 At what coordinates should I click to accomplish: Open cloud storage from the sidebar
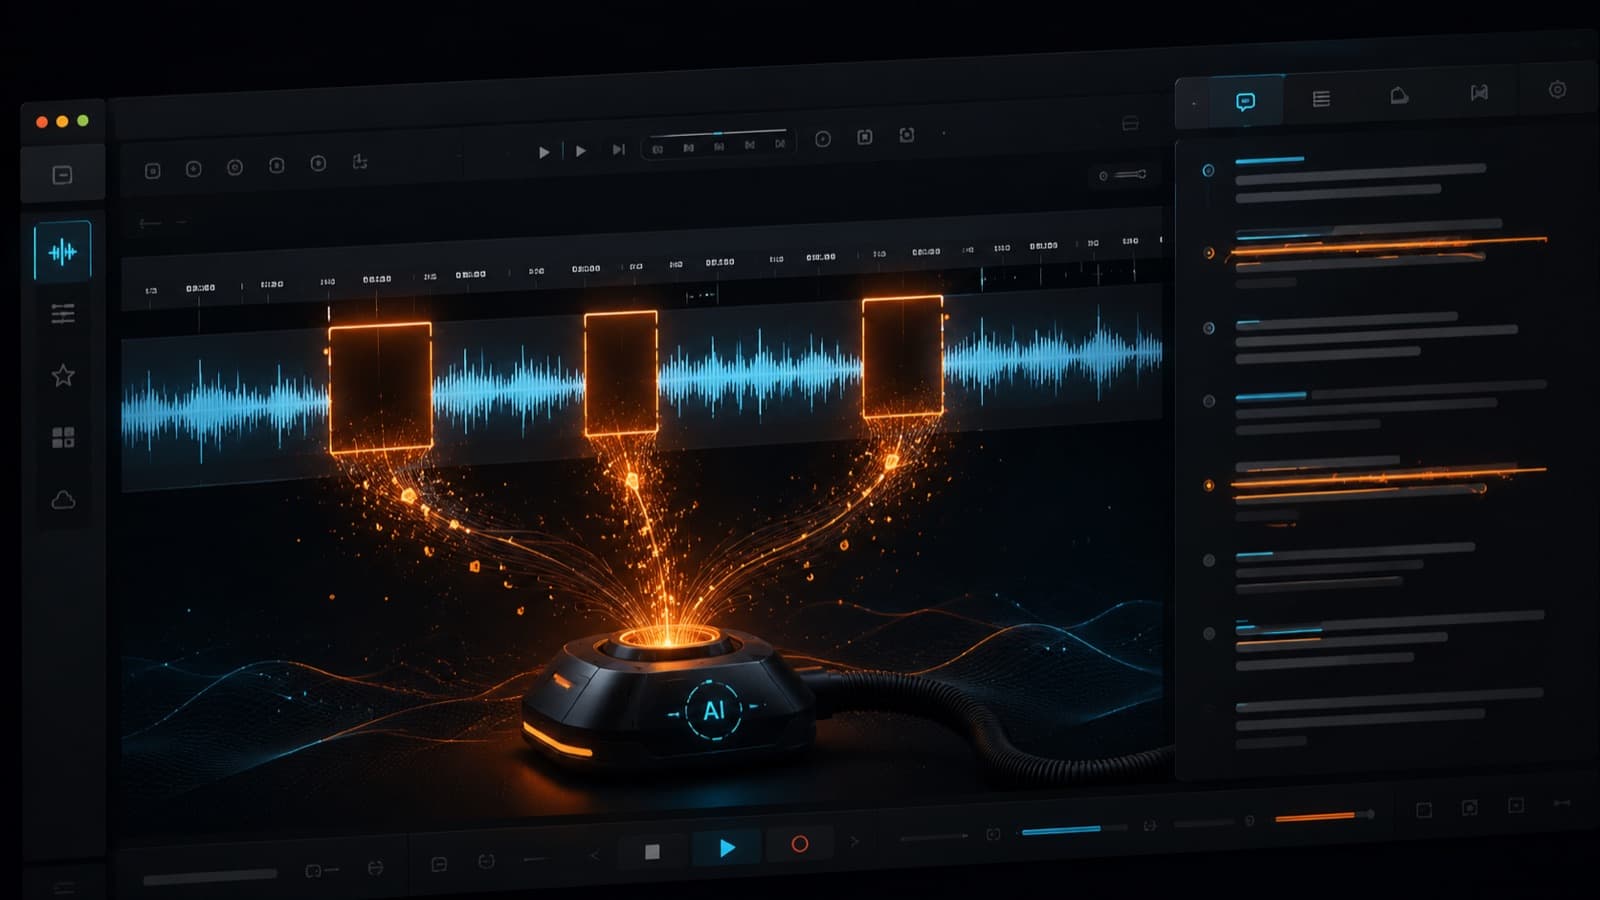pyautogui.click(x=63, y=499)
